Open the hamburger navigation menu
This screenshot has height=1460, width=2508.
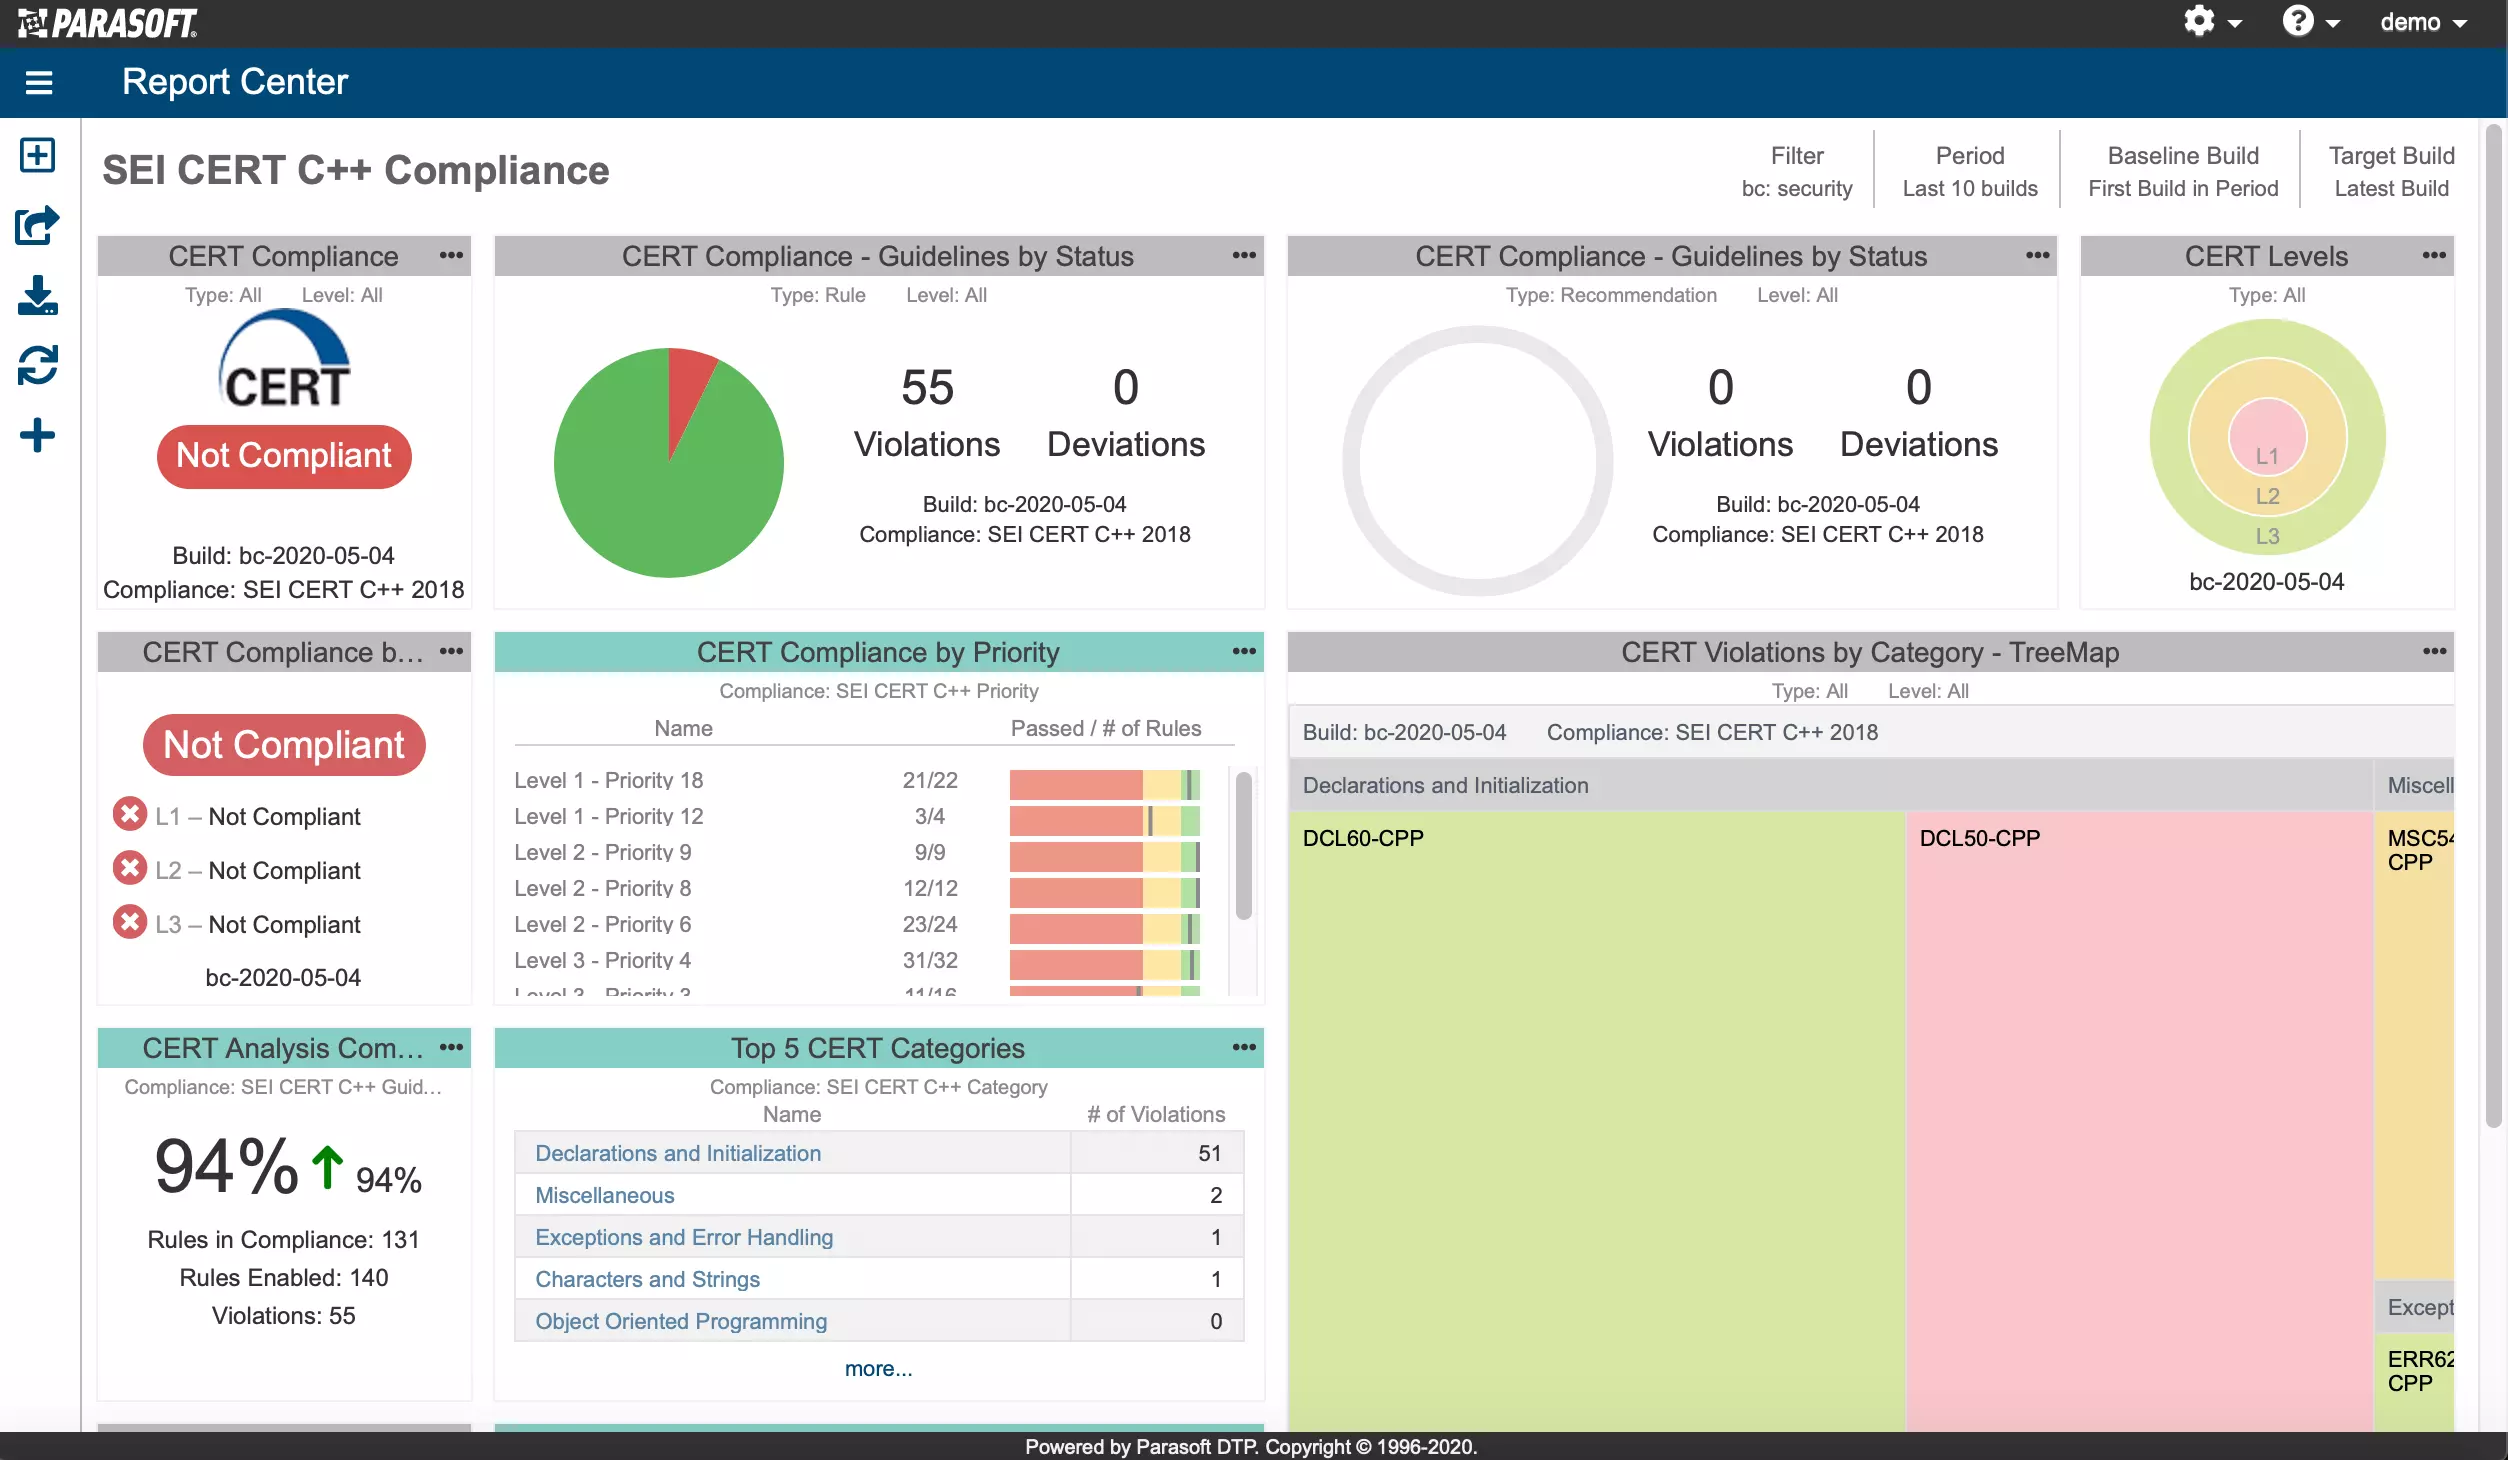pyautogui.click(x=39, y=82)
